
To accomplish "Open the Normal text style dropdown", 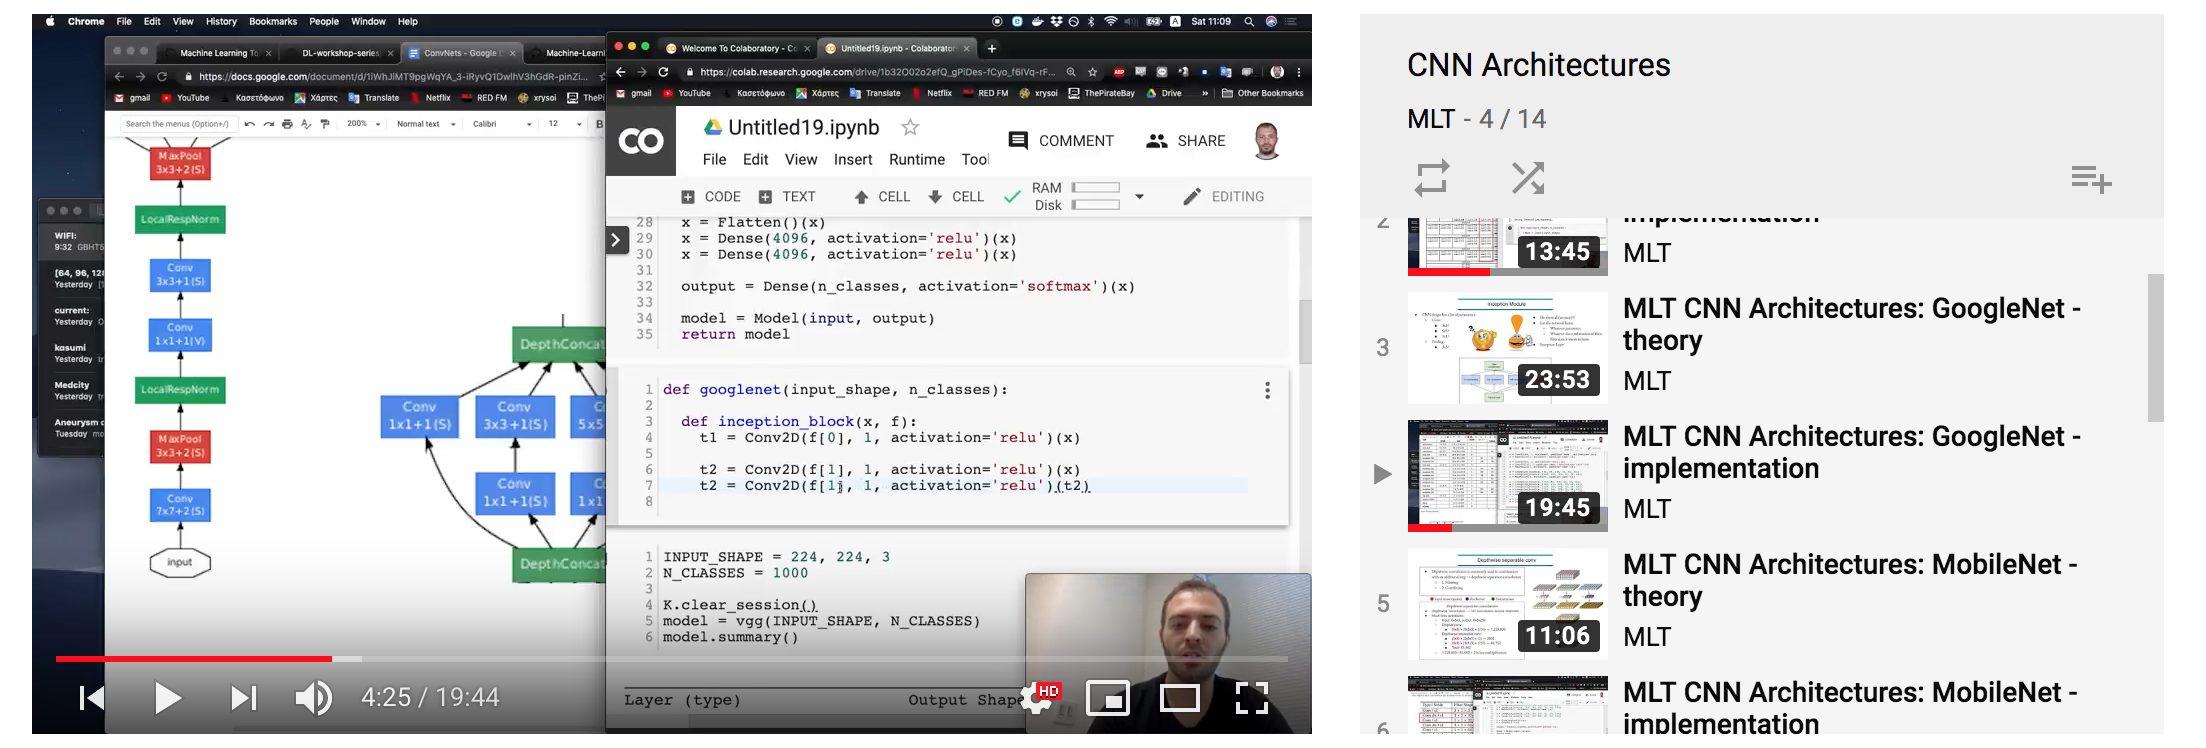I will point(427,124).
